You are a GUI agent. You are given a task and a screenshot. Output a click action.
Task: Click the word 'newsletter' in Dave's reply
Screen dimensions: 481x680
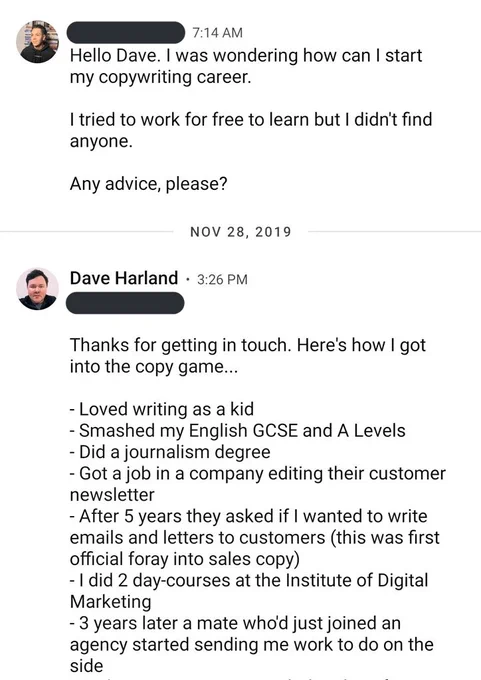click(x=112, y=495)
